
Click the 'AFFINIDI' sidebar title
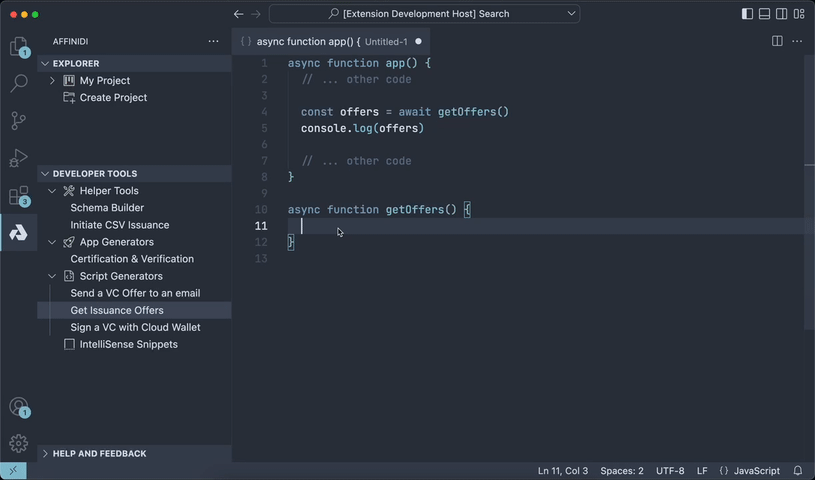[x=70, y=41]
